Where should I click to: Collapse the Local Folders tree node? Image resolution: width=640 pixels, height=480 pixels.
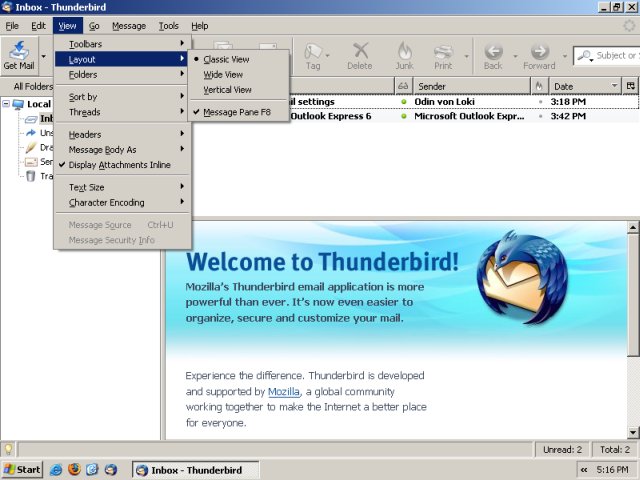point(6,104)
